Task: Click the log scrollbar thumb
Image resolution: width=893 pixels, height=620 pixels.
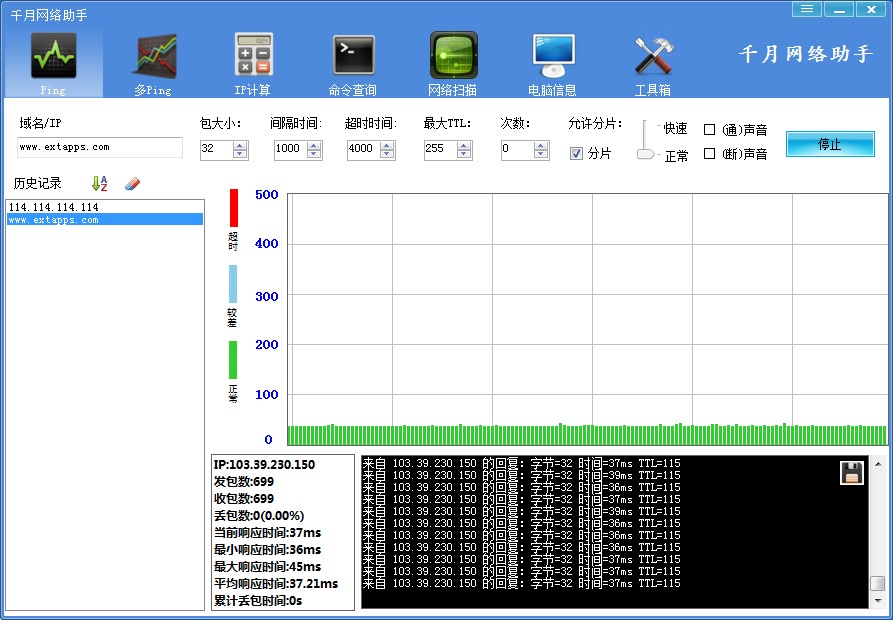Action: click(x=878, y=584)
